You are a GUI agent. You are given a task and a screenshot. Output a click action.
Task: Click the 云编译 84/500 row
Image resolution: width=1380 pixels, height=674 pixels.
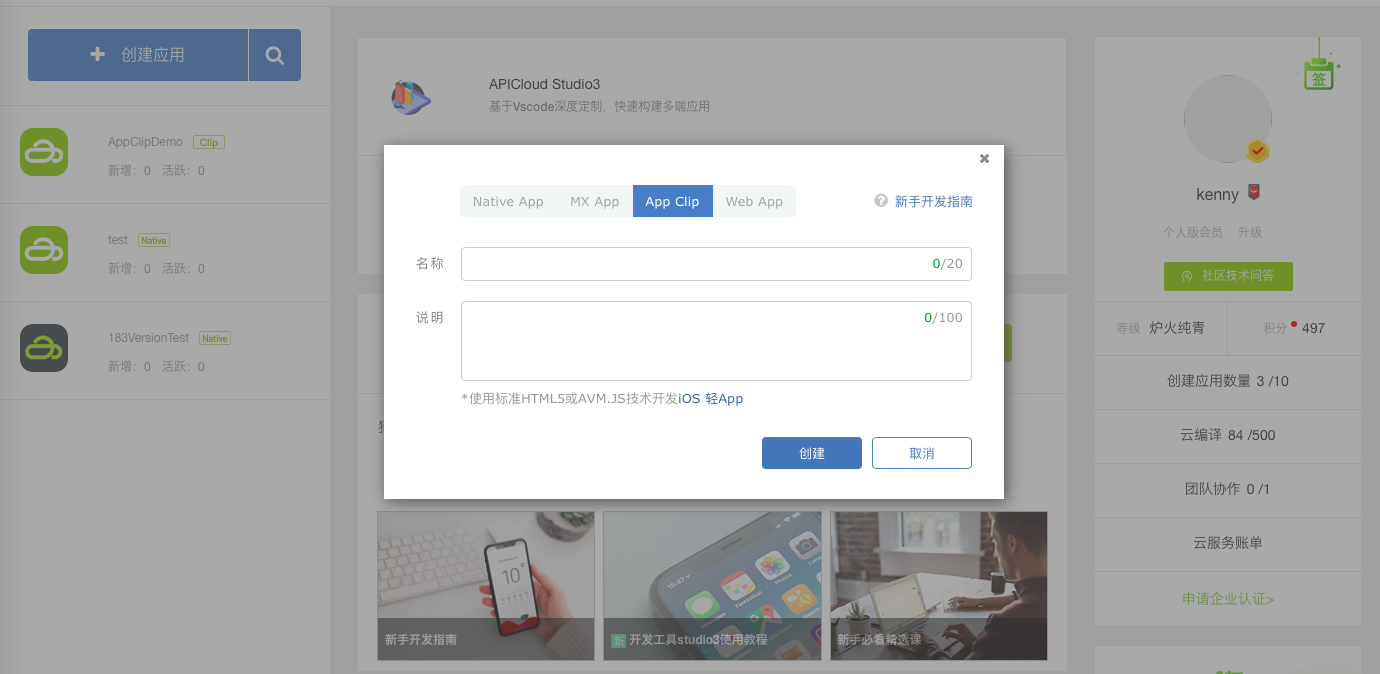point(1228,435)
